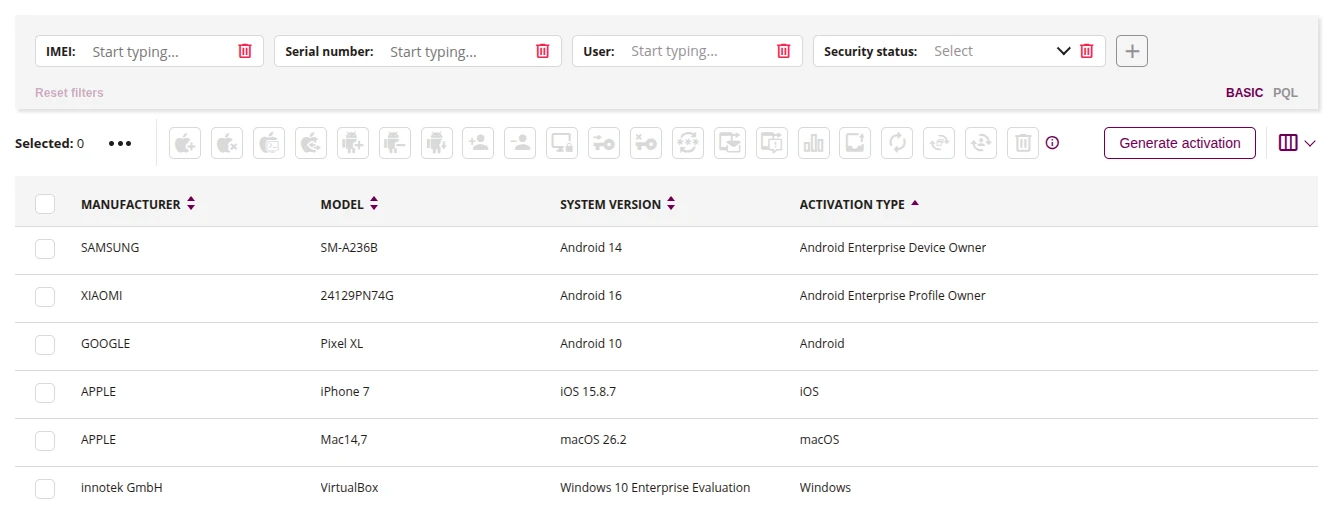Remove the IMEI filter with its trash icon
This screenshot has height=529, width=1333.
click(x=245, y=51)
